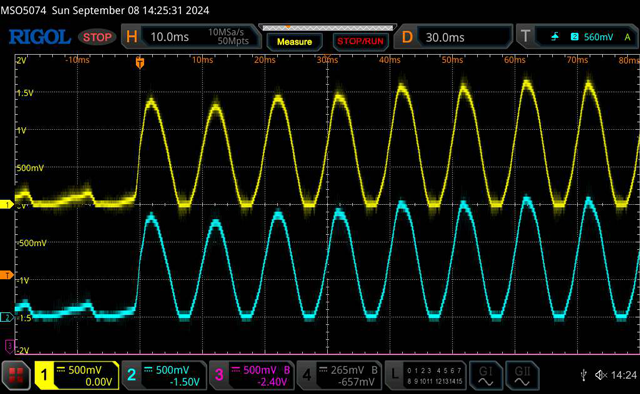This screenshot has width=640, height=394.
Task: Open delay D 30.0ms settings
Action: tap(453, 37)
